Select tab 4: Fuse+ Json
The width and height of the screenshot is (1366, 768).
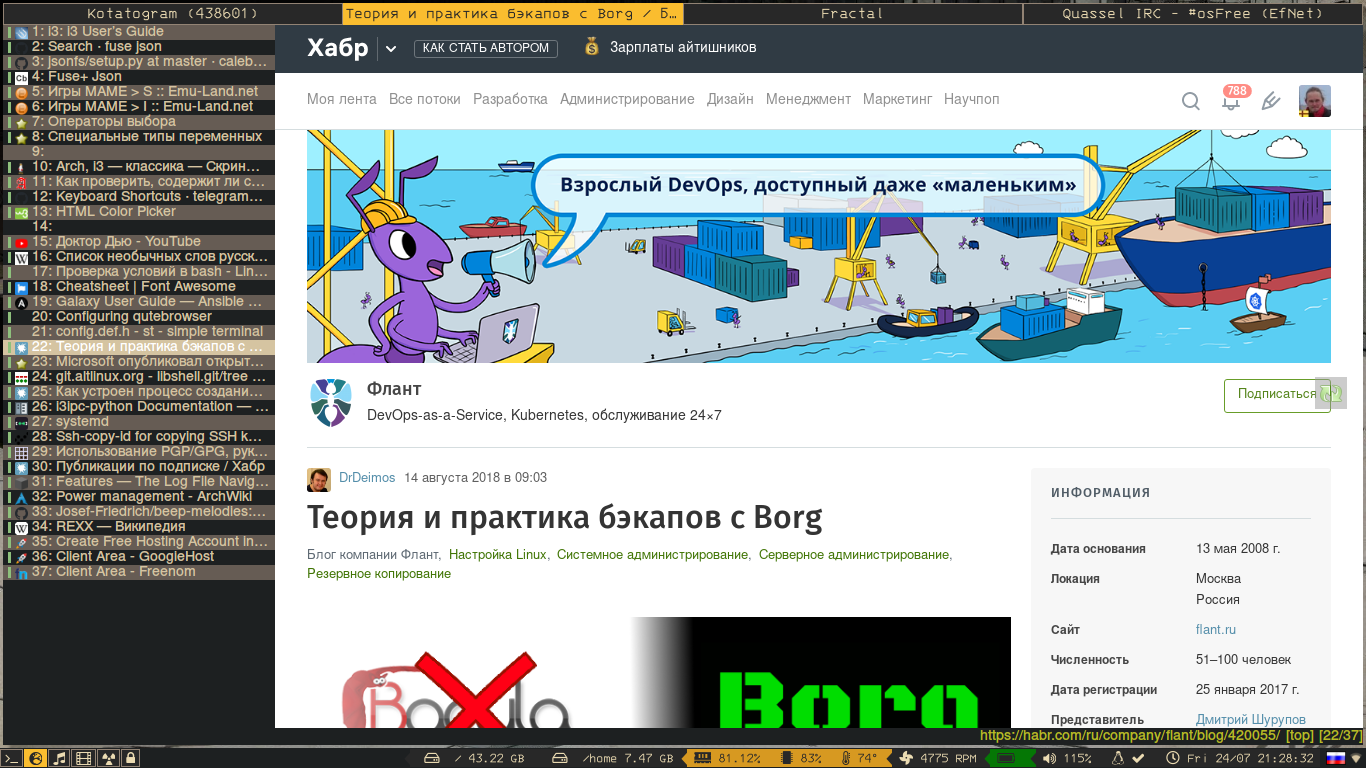click(x=140, y=77)
